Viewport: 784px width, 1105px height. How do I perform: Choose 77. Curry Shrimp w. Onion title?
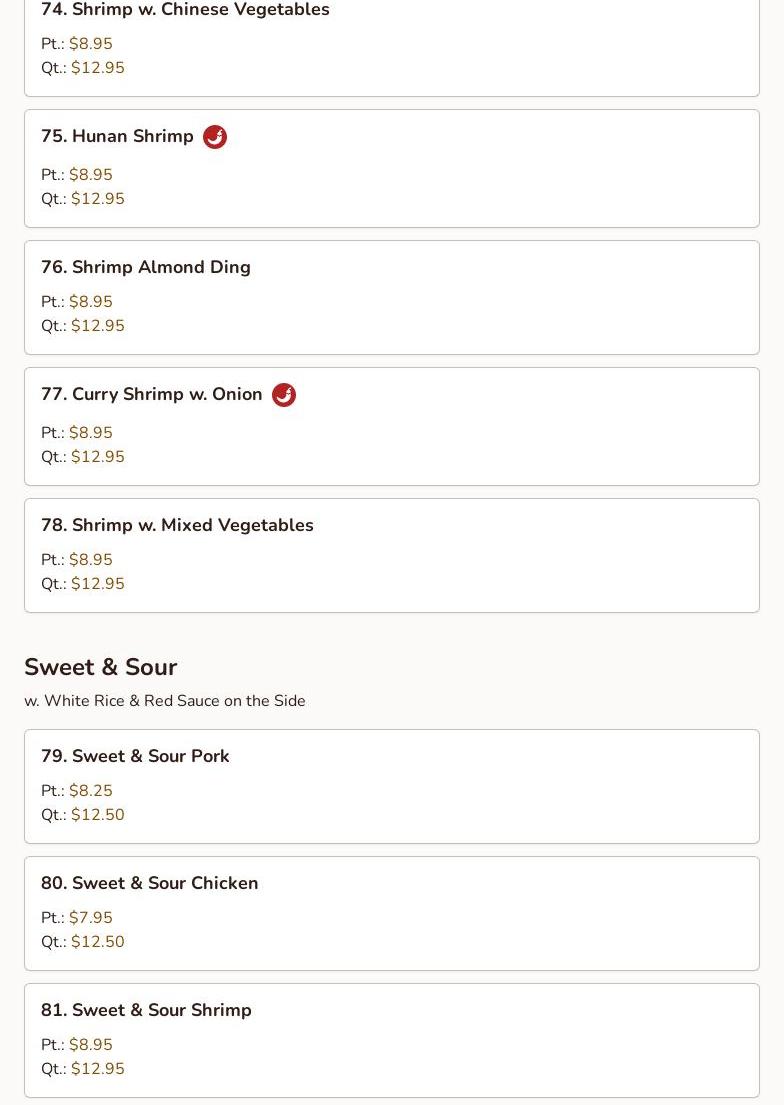pos(152,394)
